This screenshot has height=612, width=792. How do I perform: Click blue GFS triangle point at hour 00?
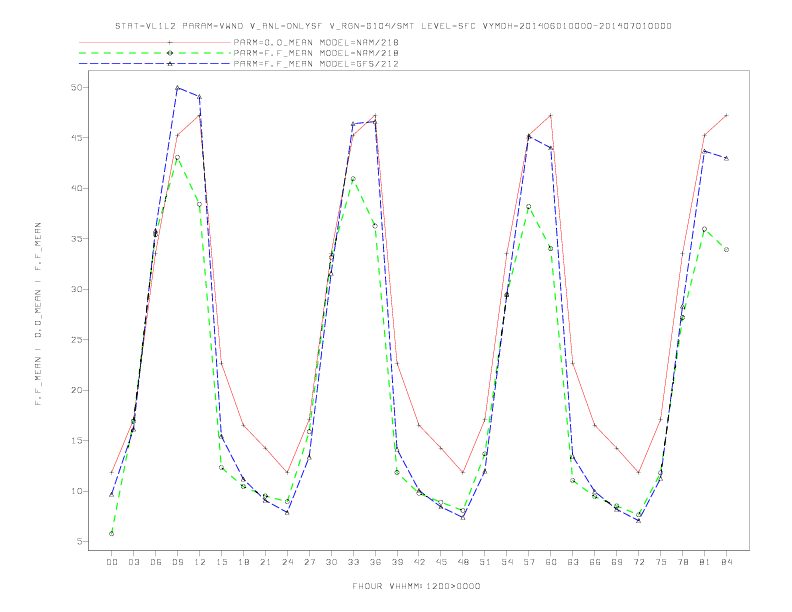coord(112,494)
